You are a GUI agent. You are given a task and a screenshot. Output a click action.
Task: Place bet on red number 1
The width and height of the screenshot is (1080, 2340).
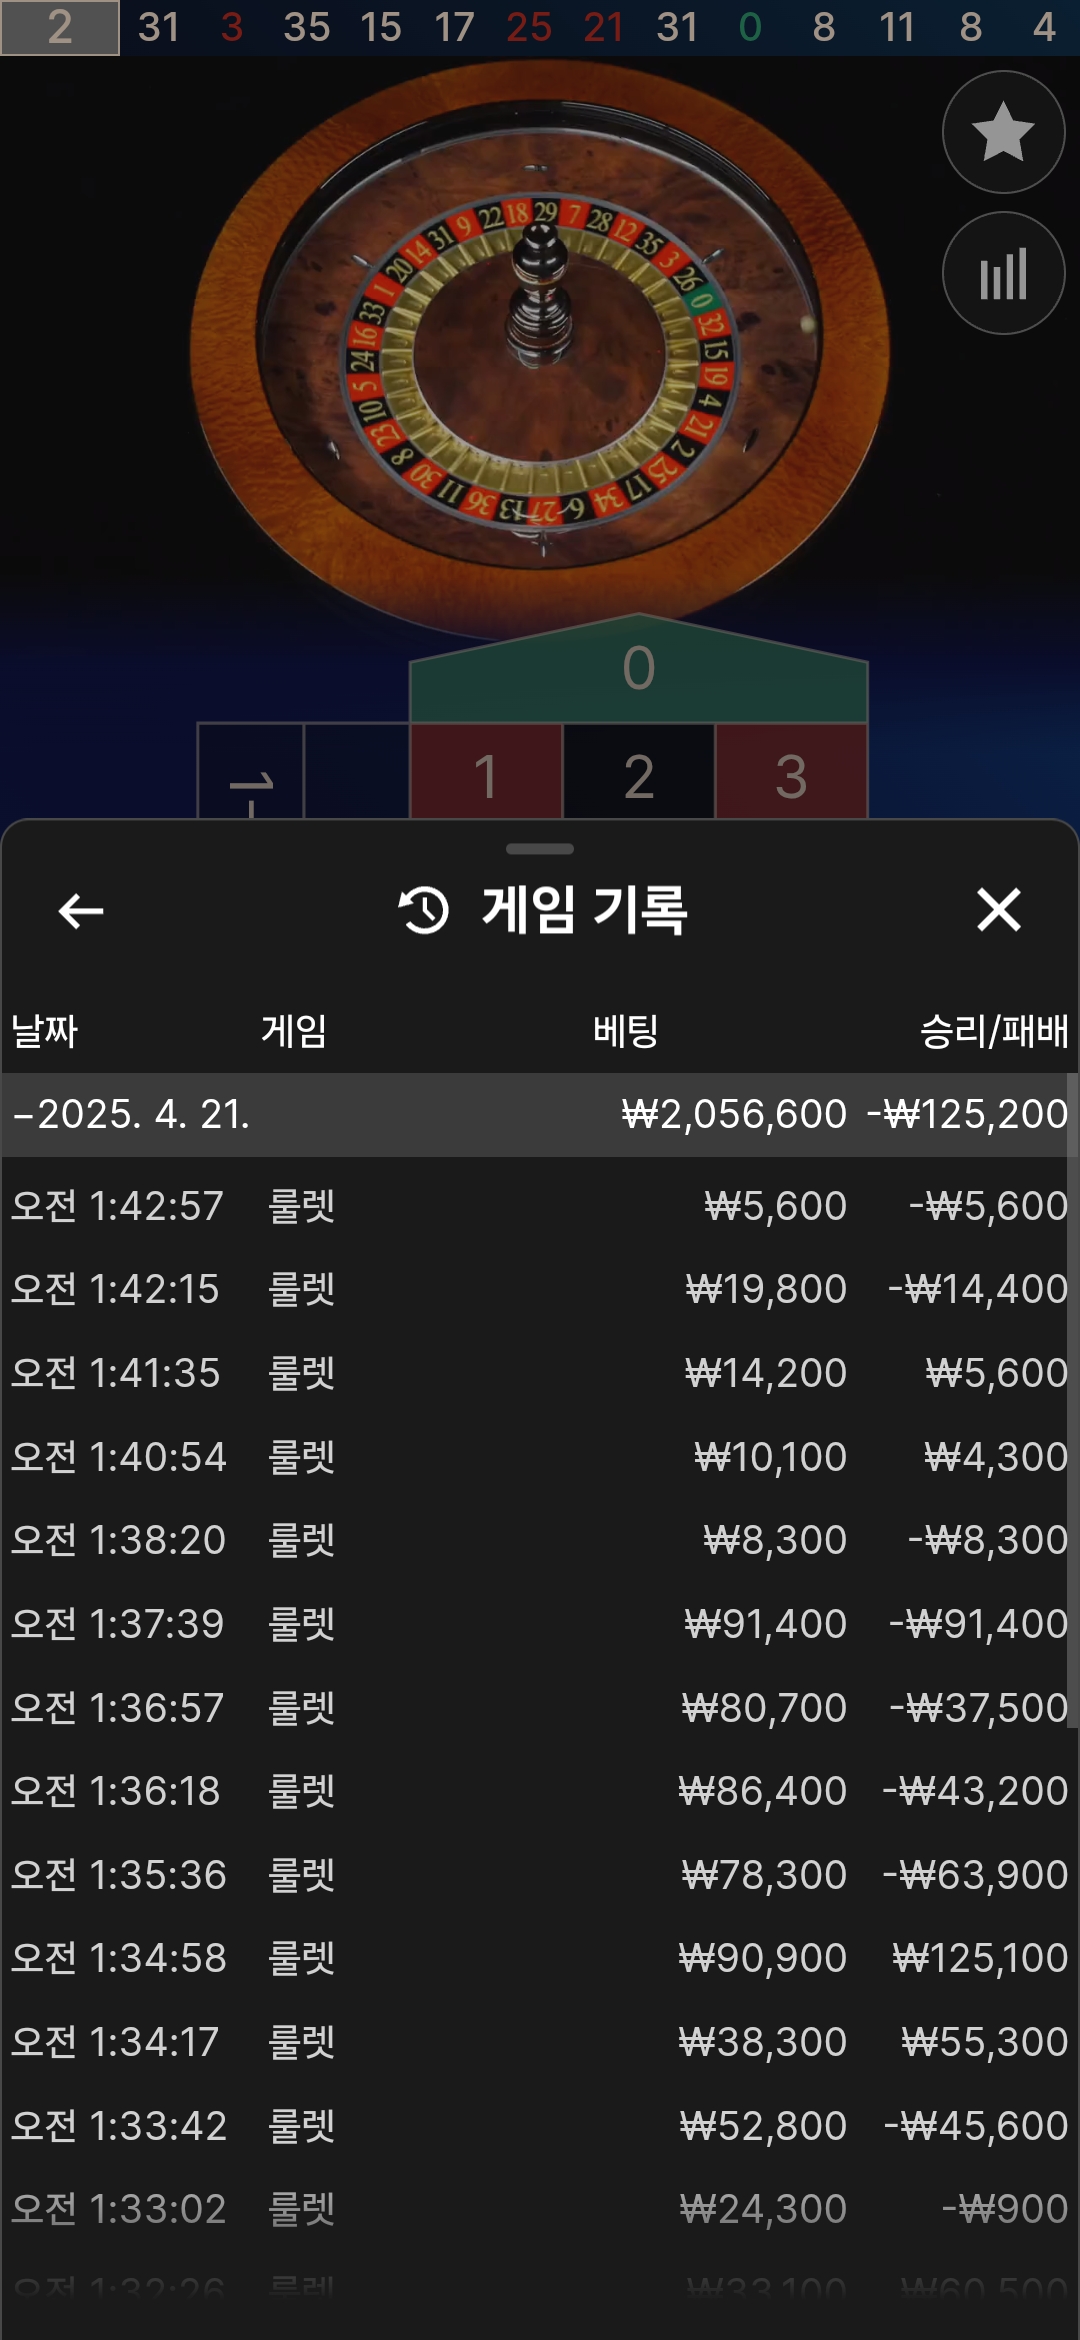coord(486,772)
